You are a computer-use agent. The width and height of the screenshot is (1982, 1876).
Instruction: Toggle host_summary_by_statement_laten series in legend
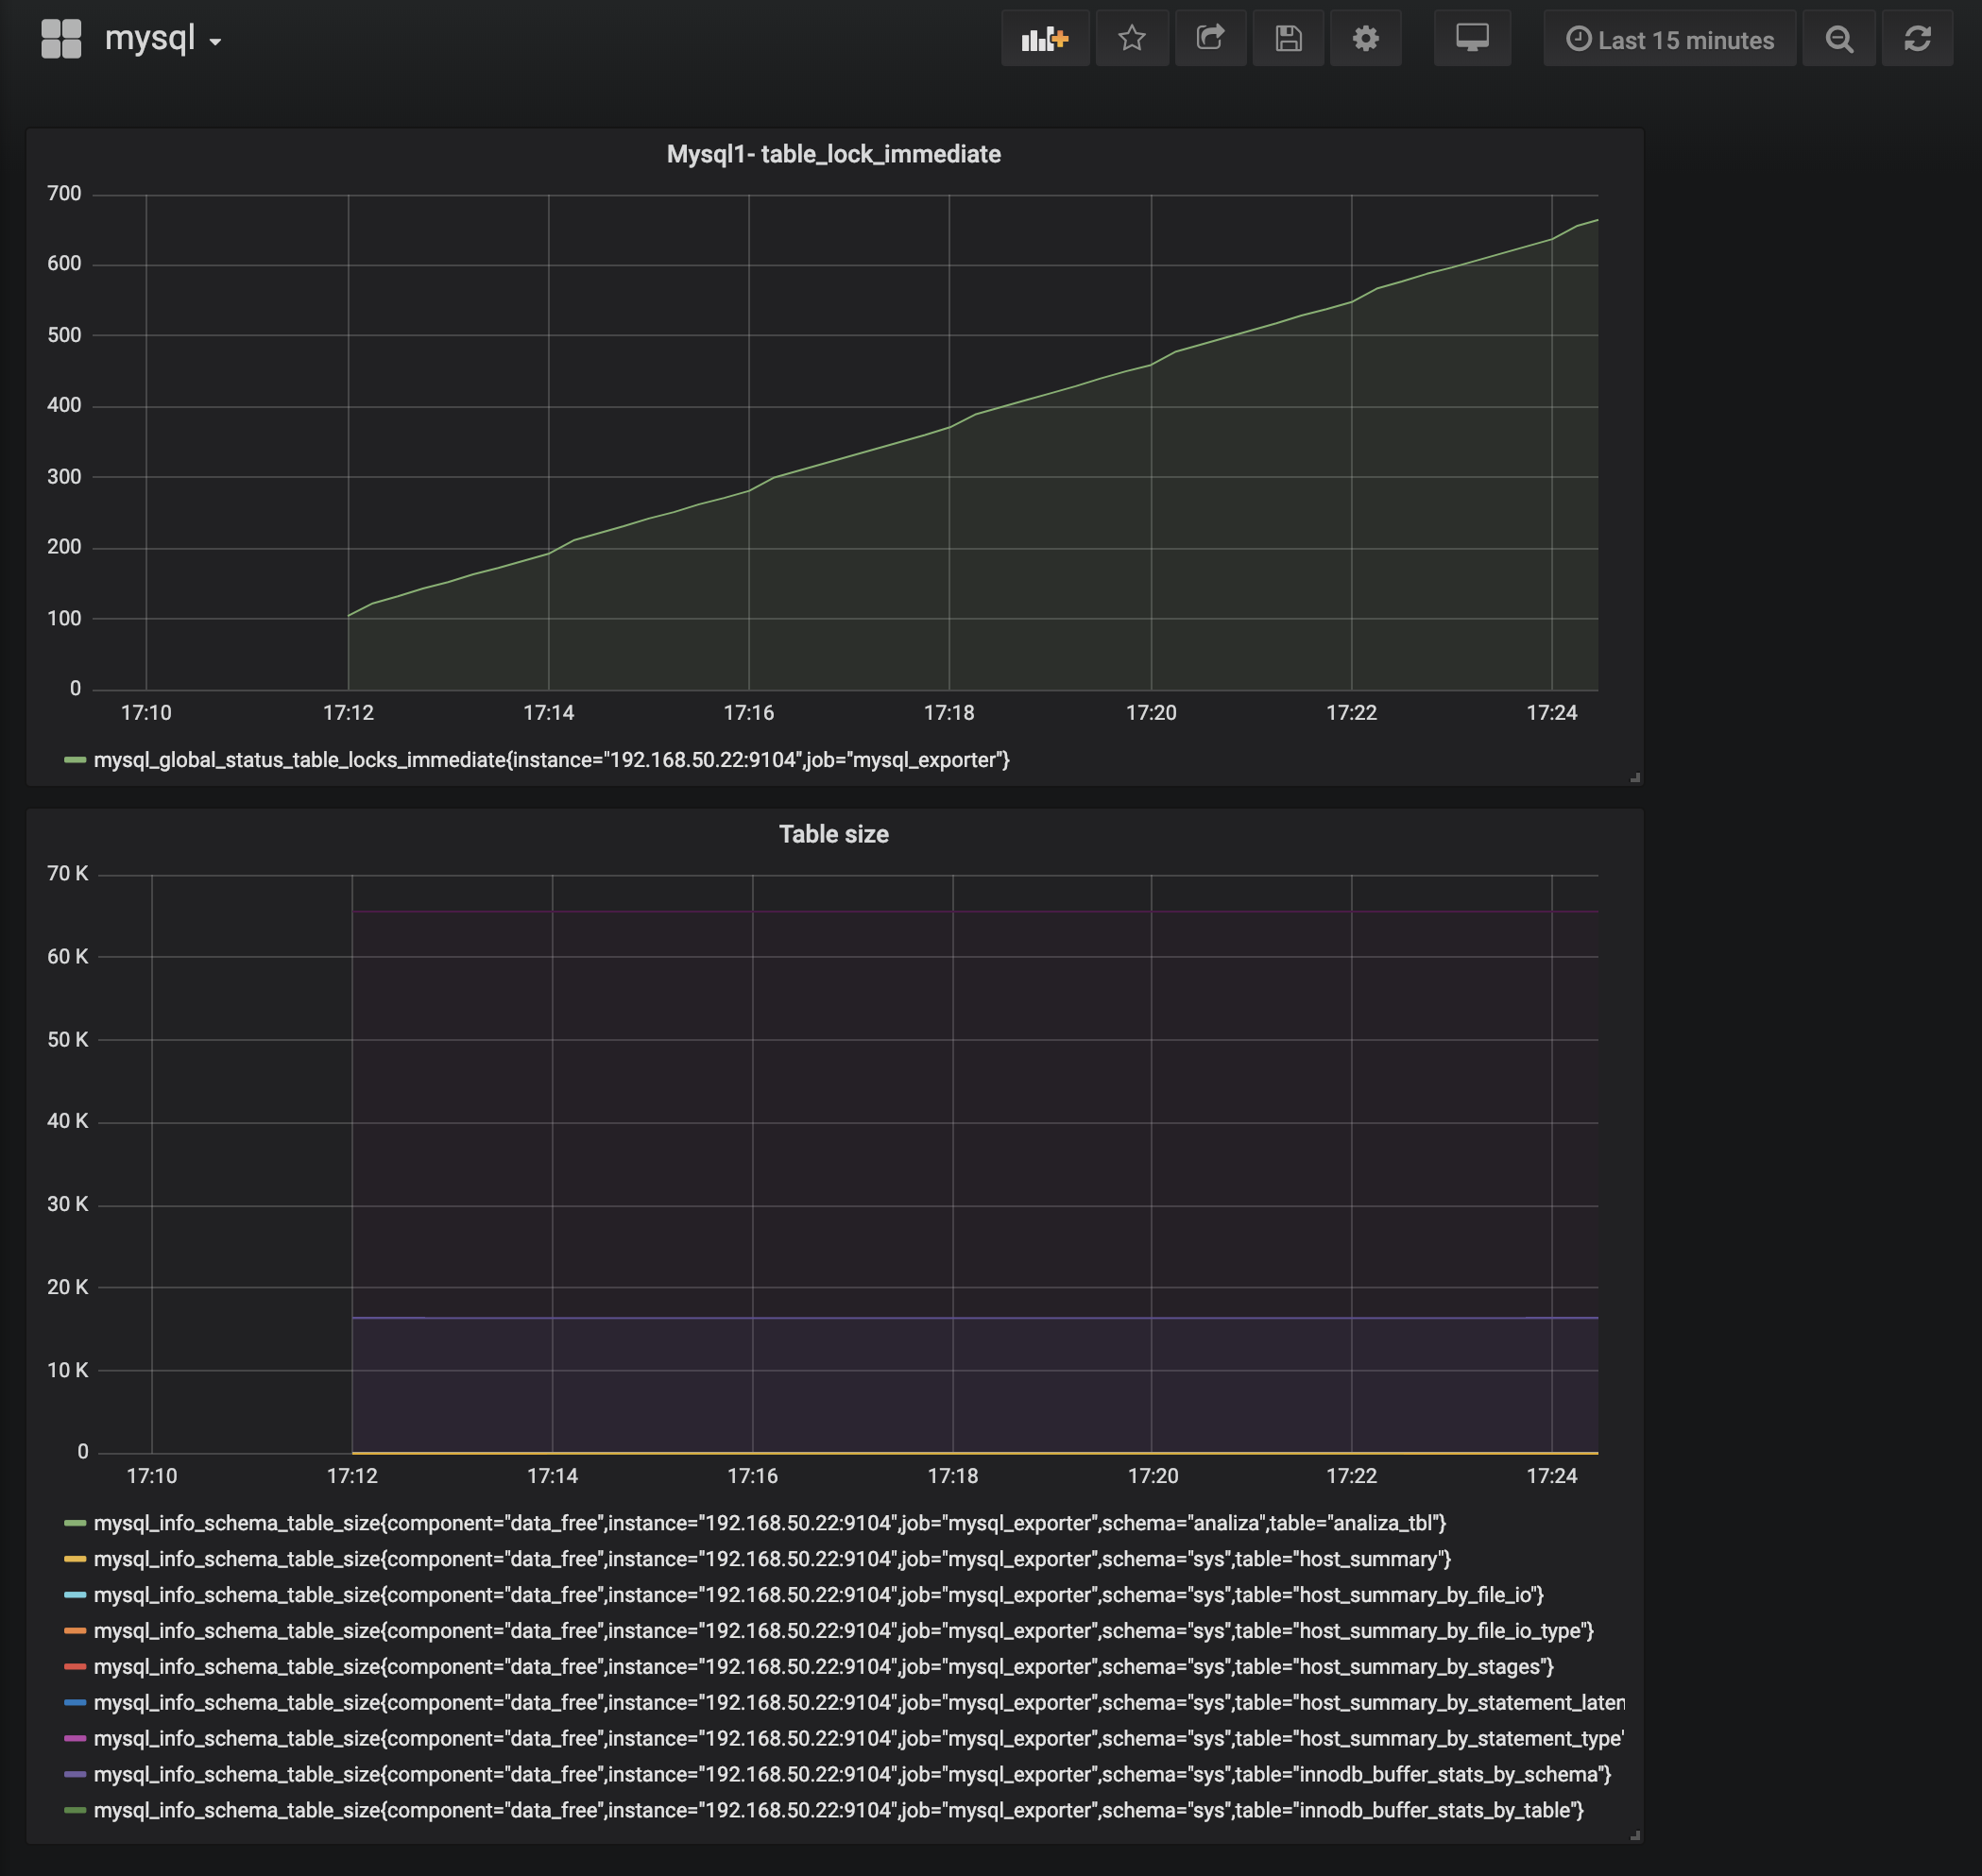tap(859, 1703)
